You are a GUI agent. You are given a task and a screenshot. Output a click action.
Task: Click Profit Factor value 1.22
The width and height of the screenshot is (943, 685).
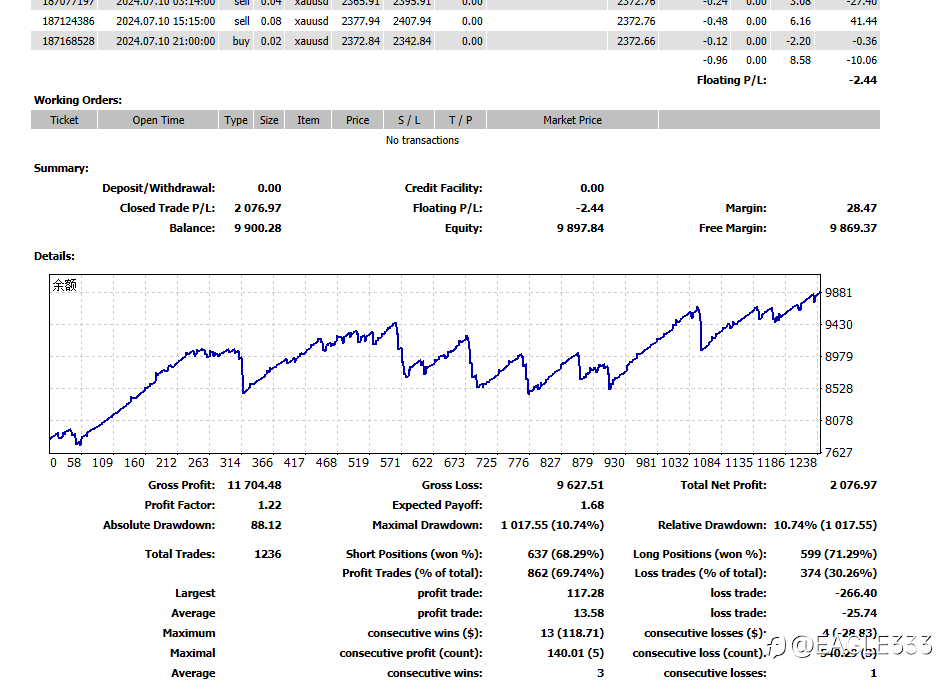pos(269,505)
